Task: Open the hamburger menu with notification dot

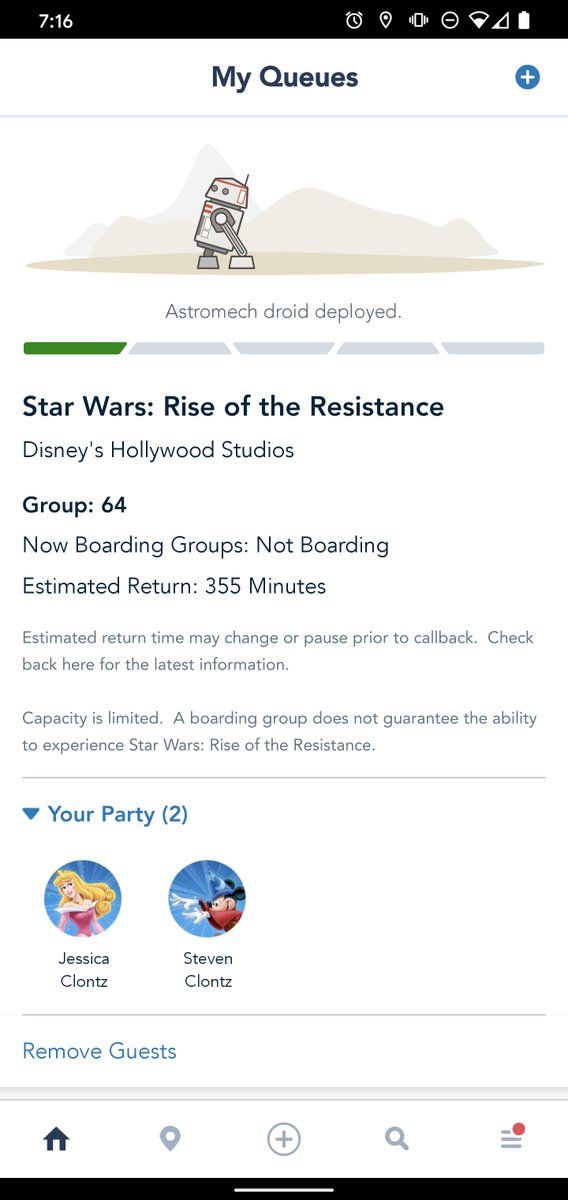Action: 512,1137
